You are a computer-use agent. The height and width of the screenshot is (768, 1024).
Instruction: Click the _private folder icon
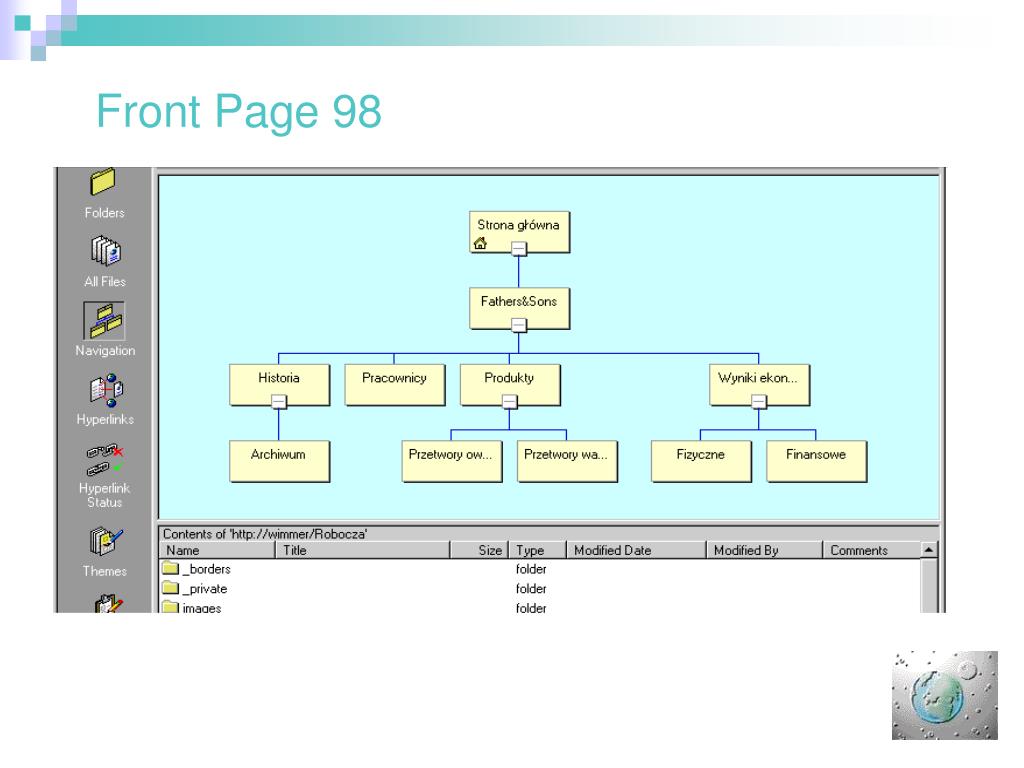click(170, 588)
